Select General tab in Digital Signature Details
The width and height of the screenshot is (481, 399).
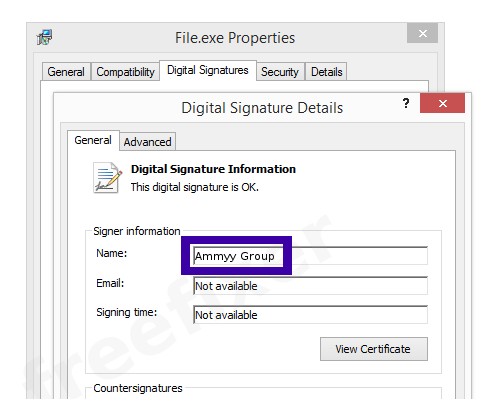pos(93,140)
